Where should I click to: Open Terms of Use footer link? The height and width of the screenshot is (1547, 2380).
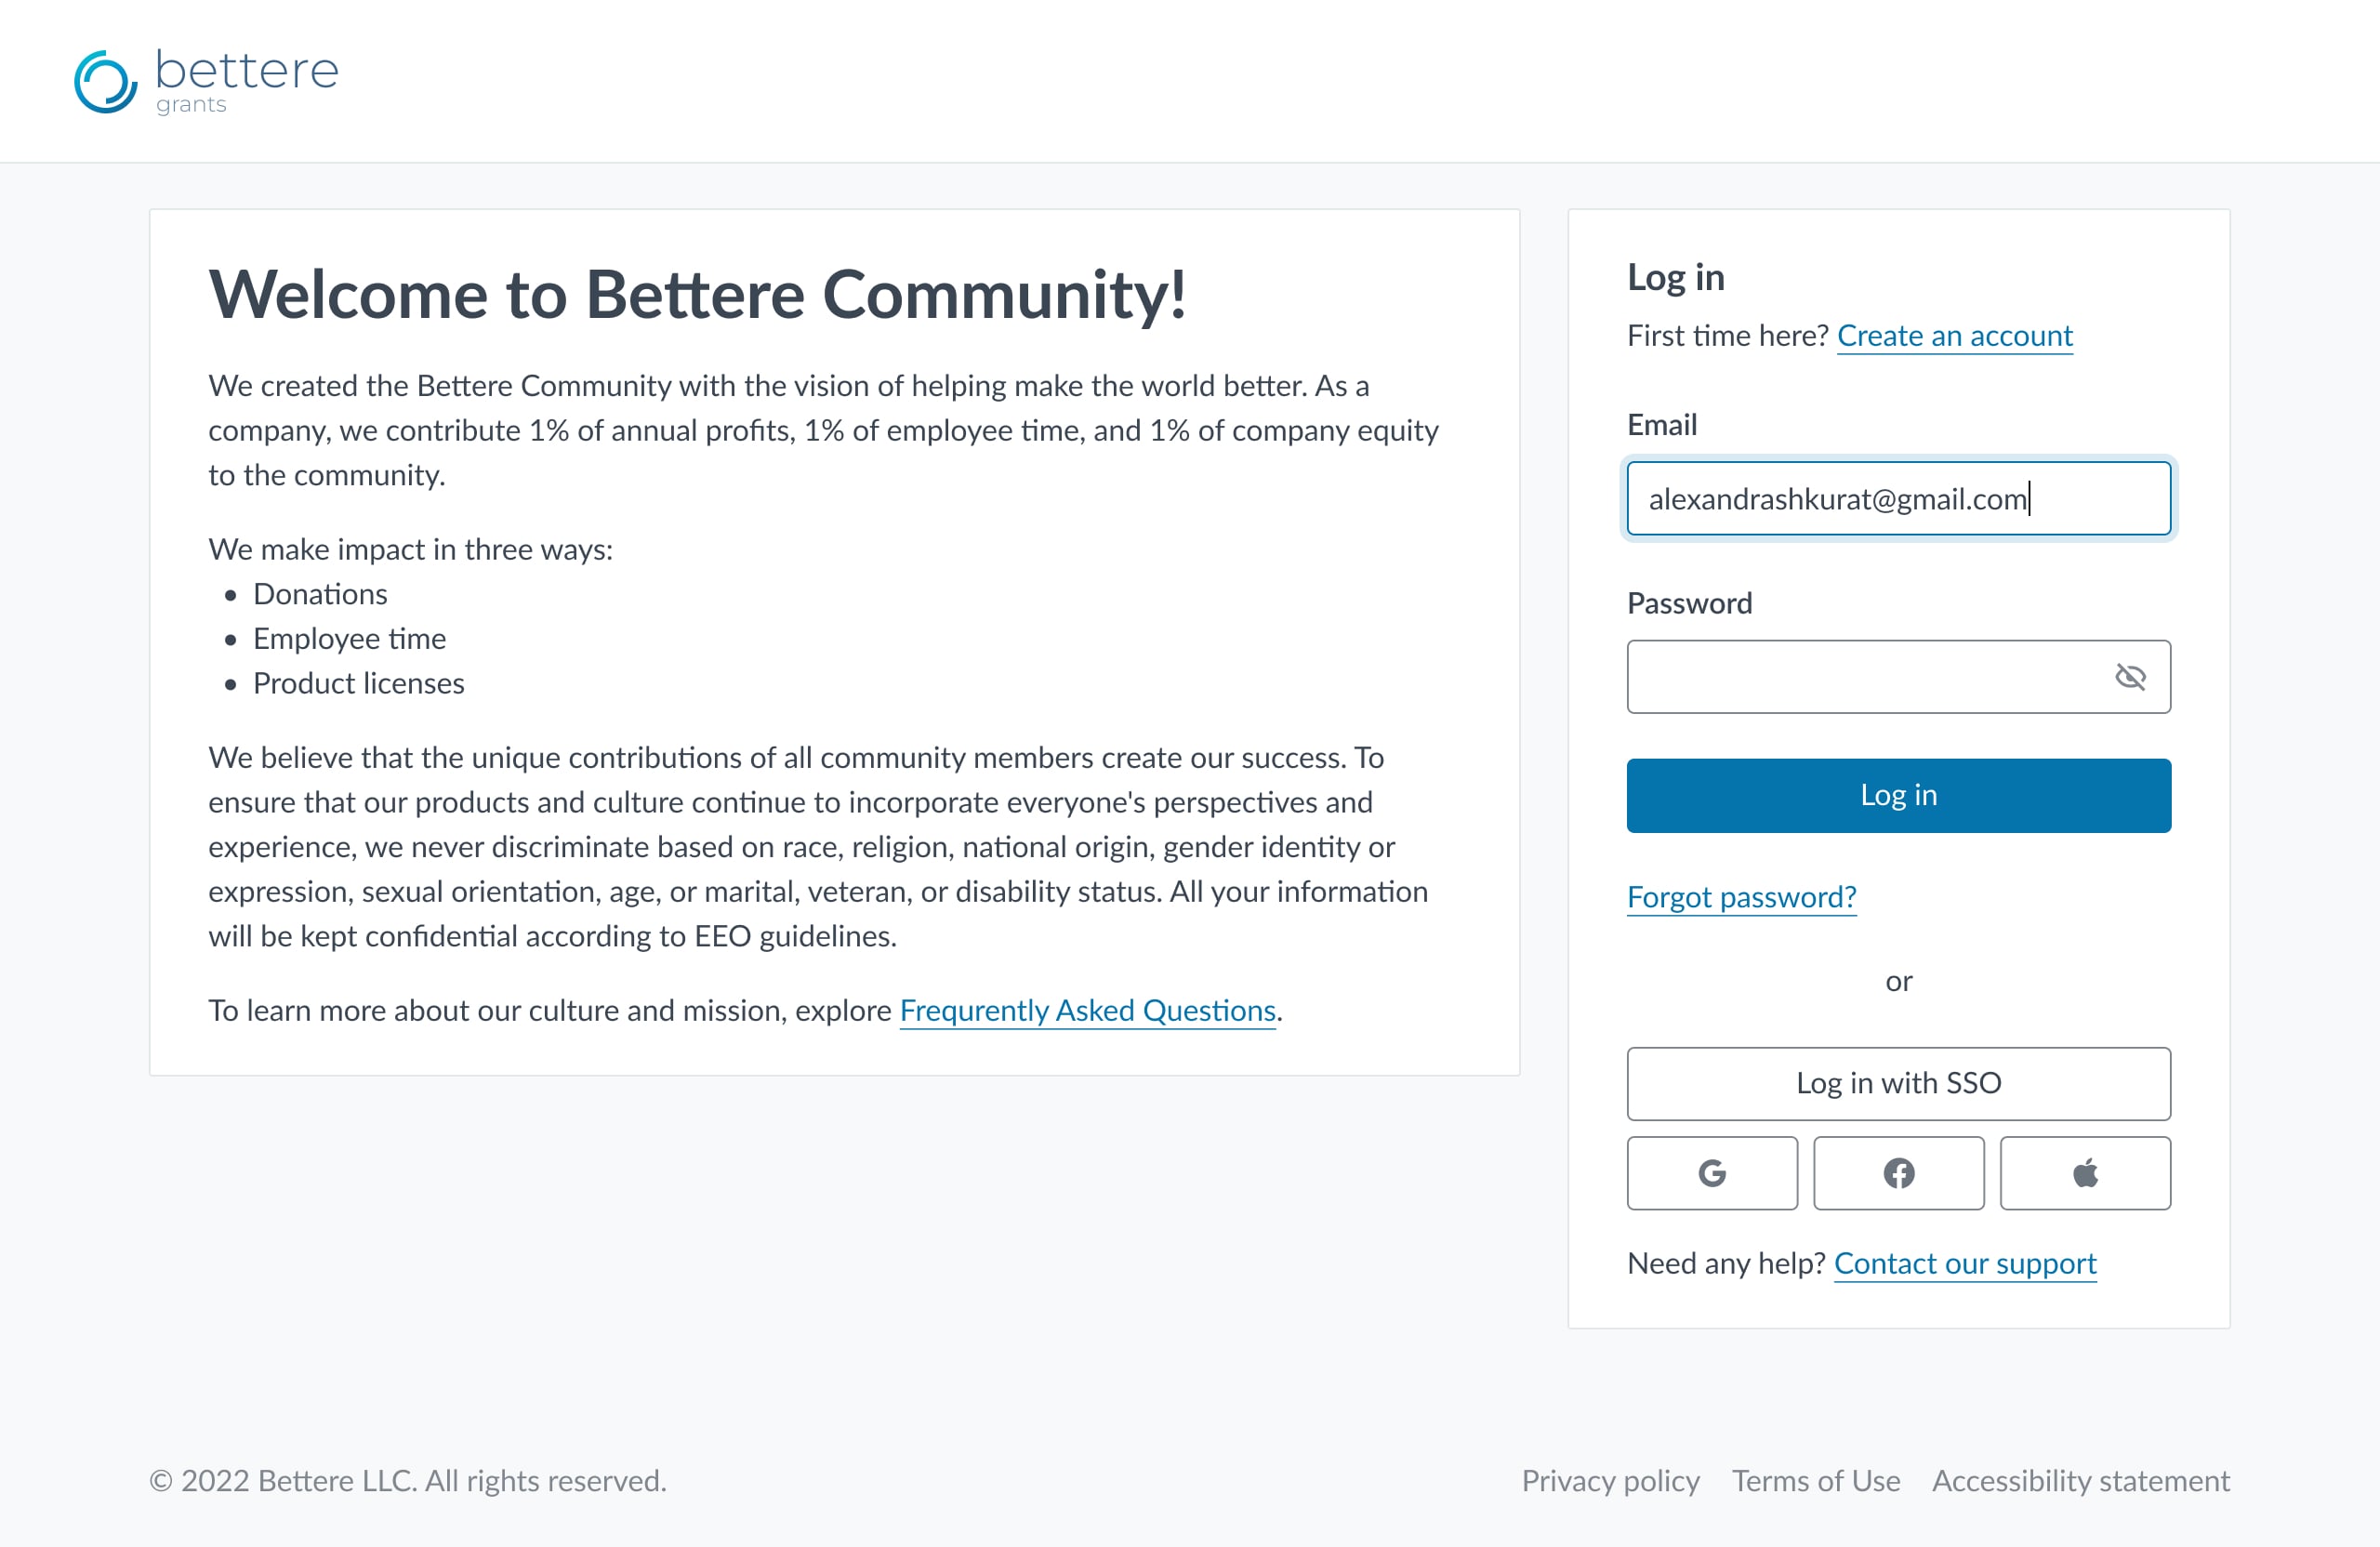point(1815,1480)
